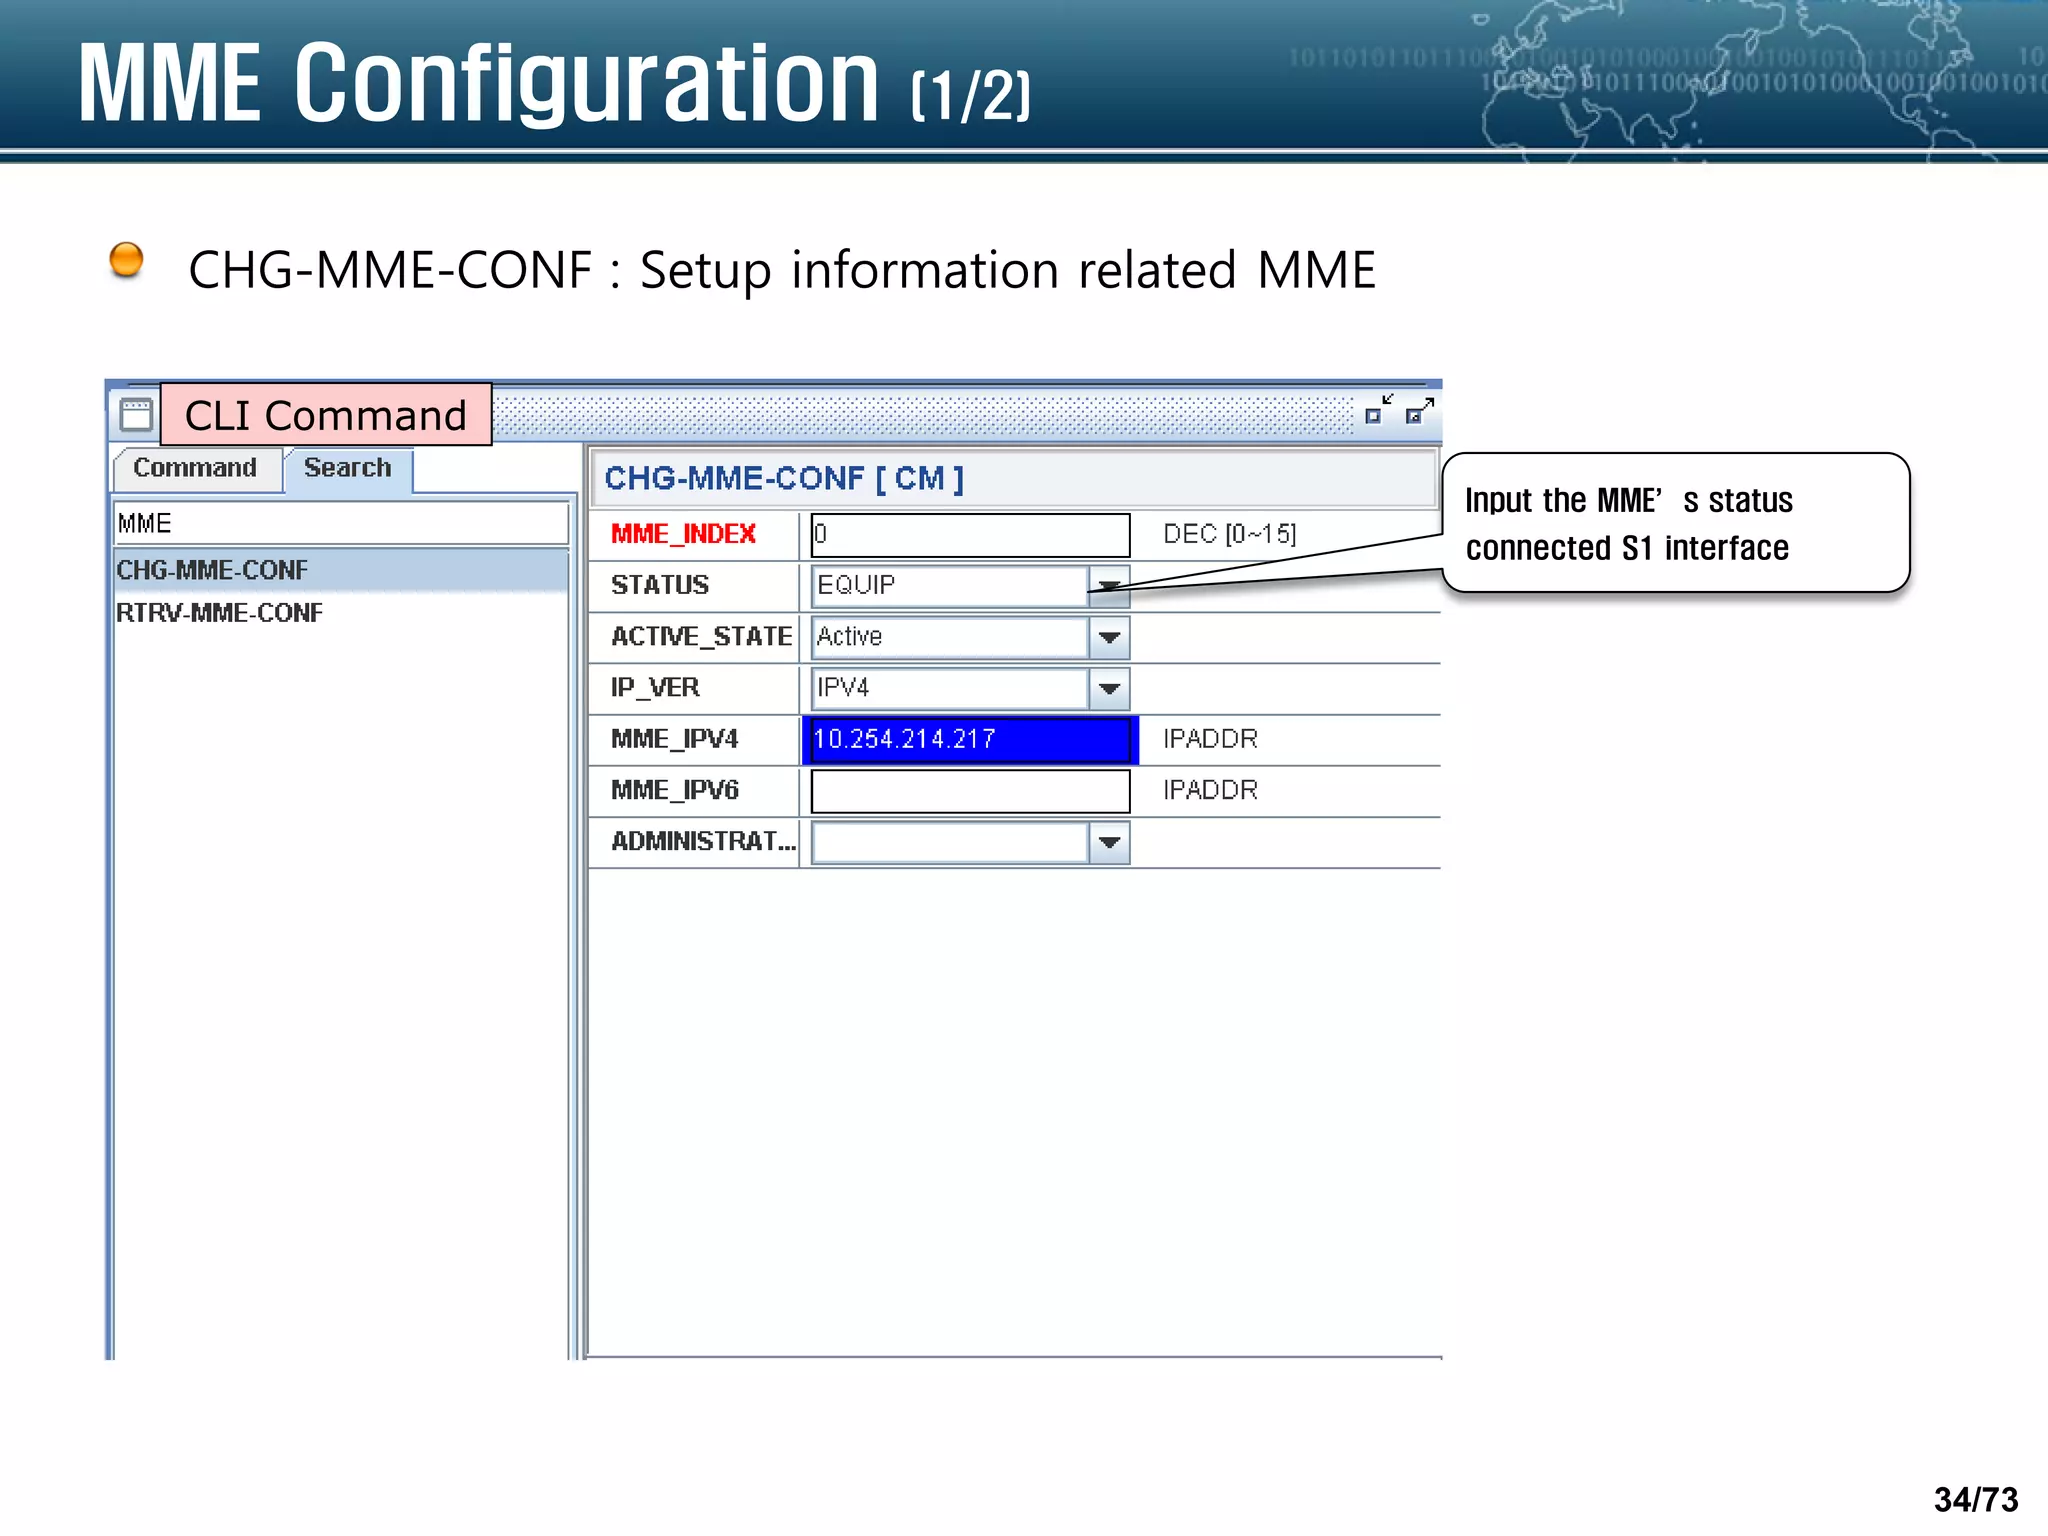Click the ADMINISTRAT... parameter label

point(703,841)
